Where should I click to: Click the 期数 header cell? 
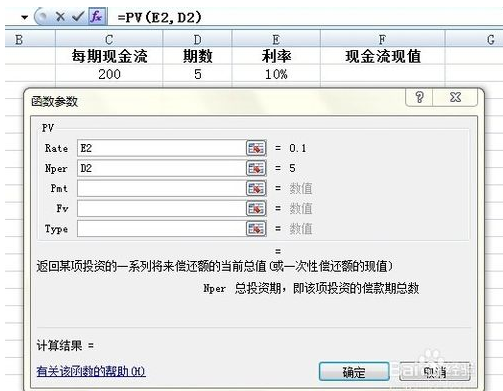click(197, 56)
